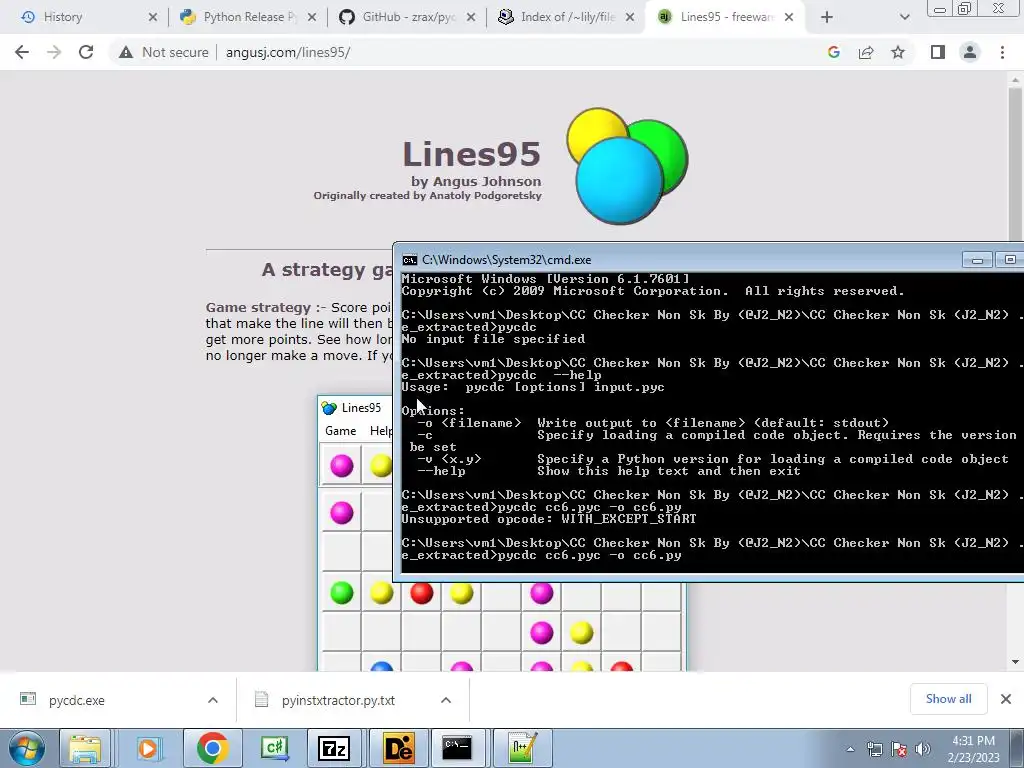
Task: Click Chrome icon in taskbar
Action: click(212, 748)
